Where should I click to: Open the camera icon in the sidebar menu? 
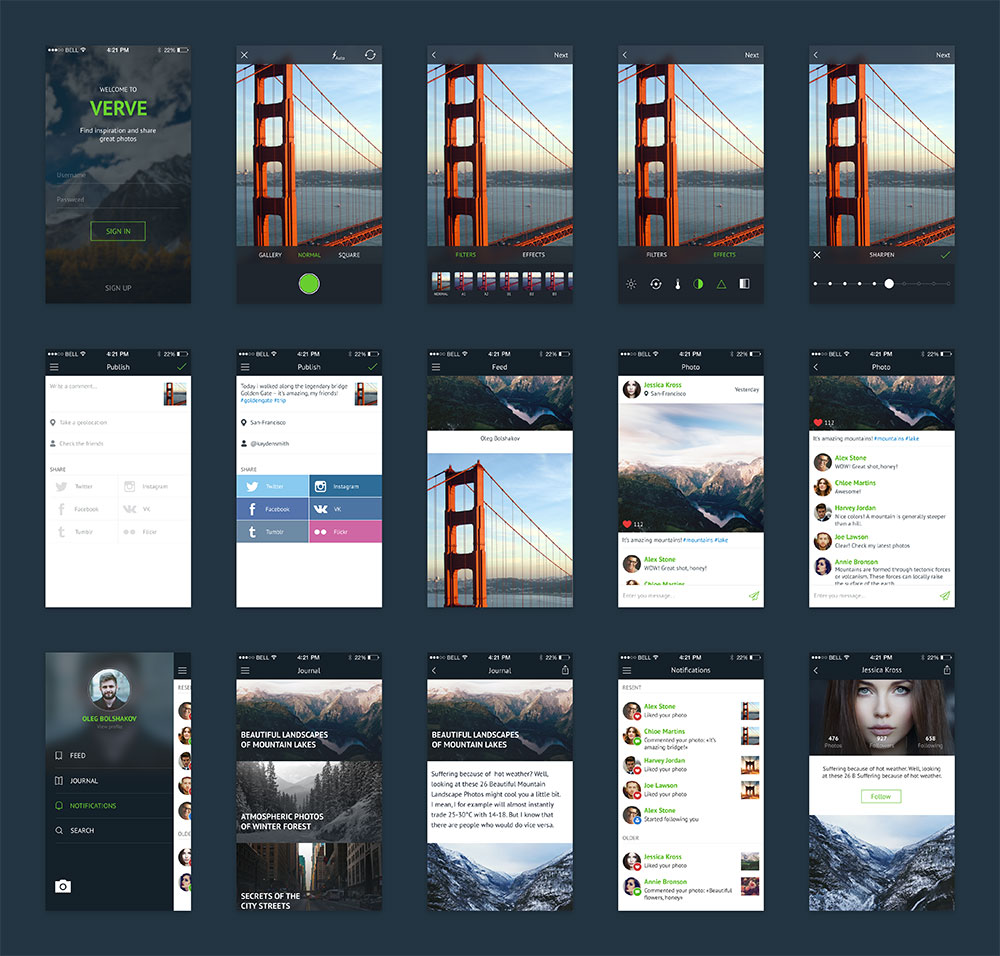pos(63,886)
